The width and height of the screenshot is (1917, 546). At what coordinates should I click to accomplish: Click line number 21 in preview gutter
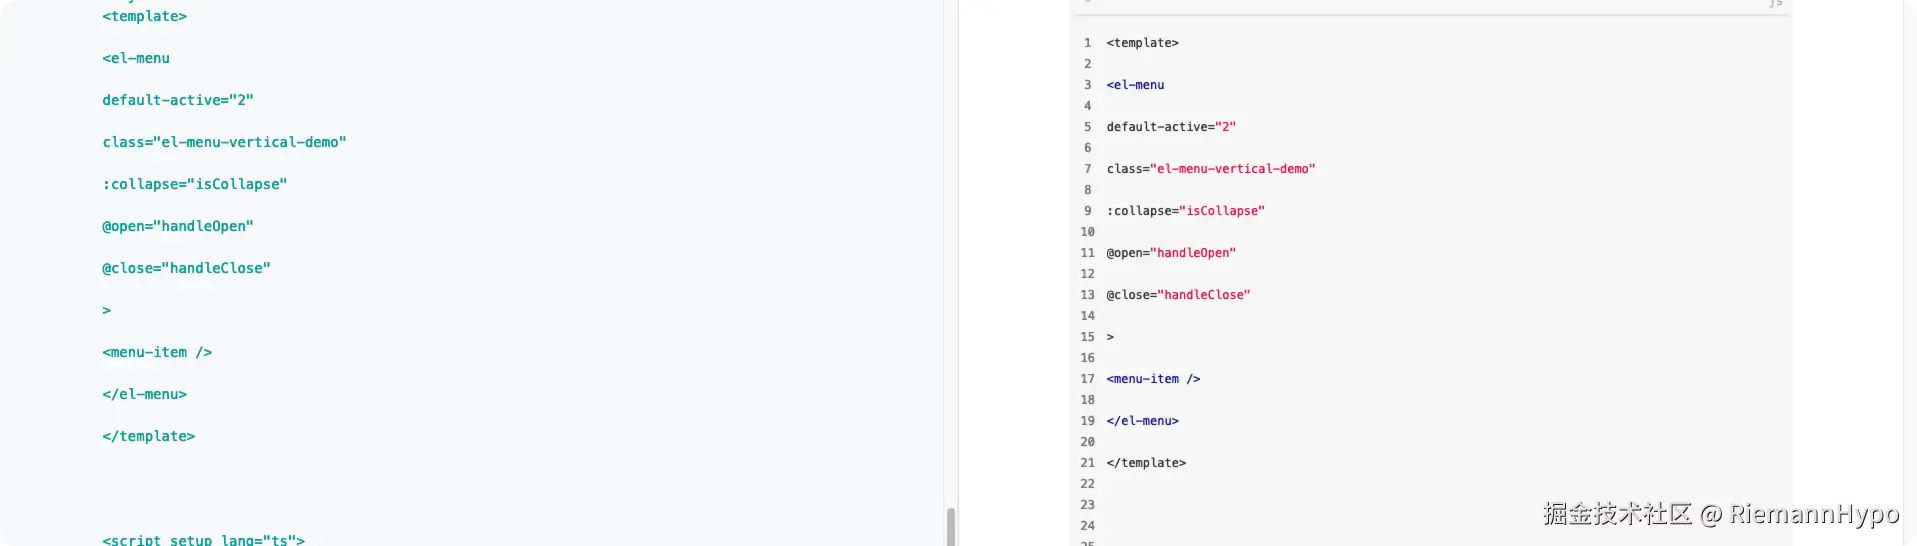tap(1087, 463)
